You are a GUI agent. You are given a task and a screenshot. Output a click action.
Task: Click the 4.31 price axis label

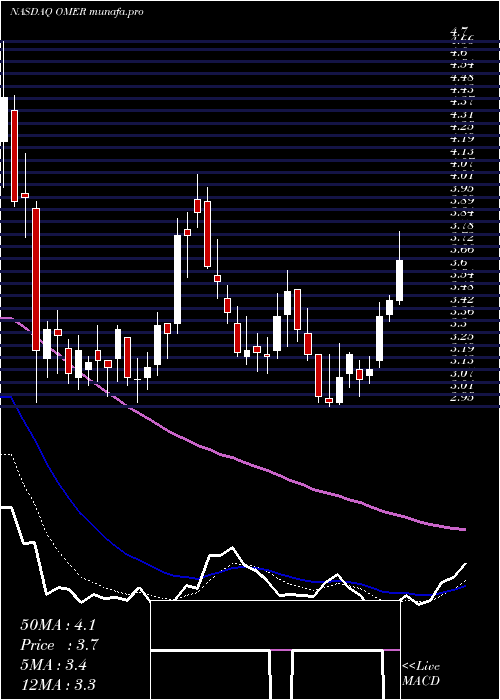point(462,115)
